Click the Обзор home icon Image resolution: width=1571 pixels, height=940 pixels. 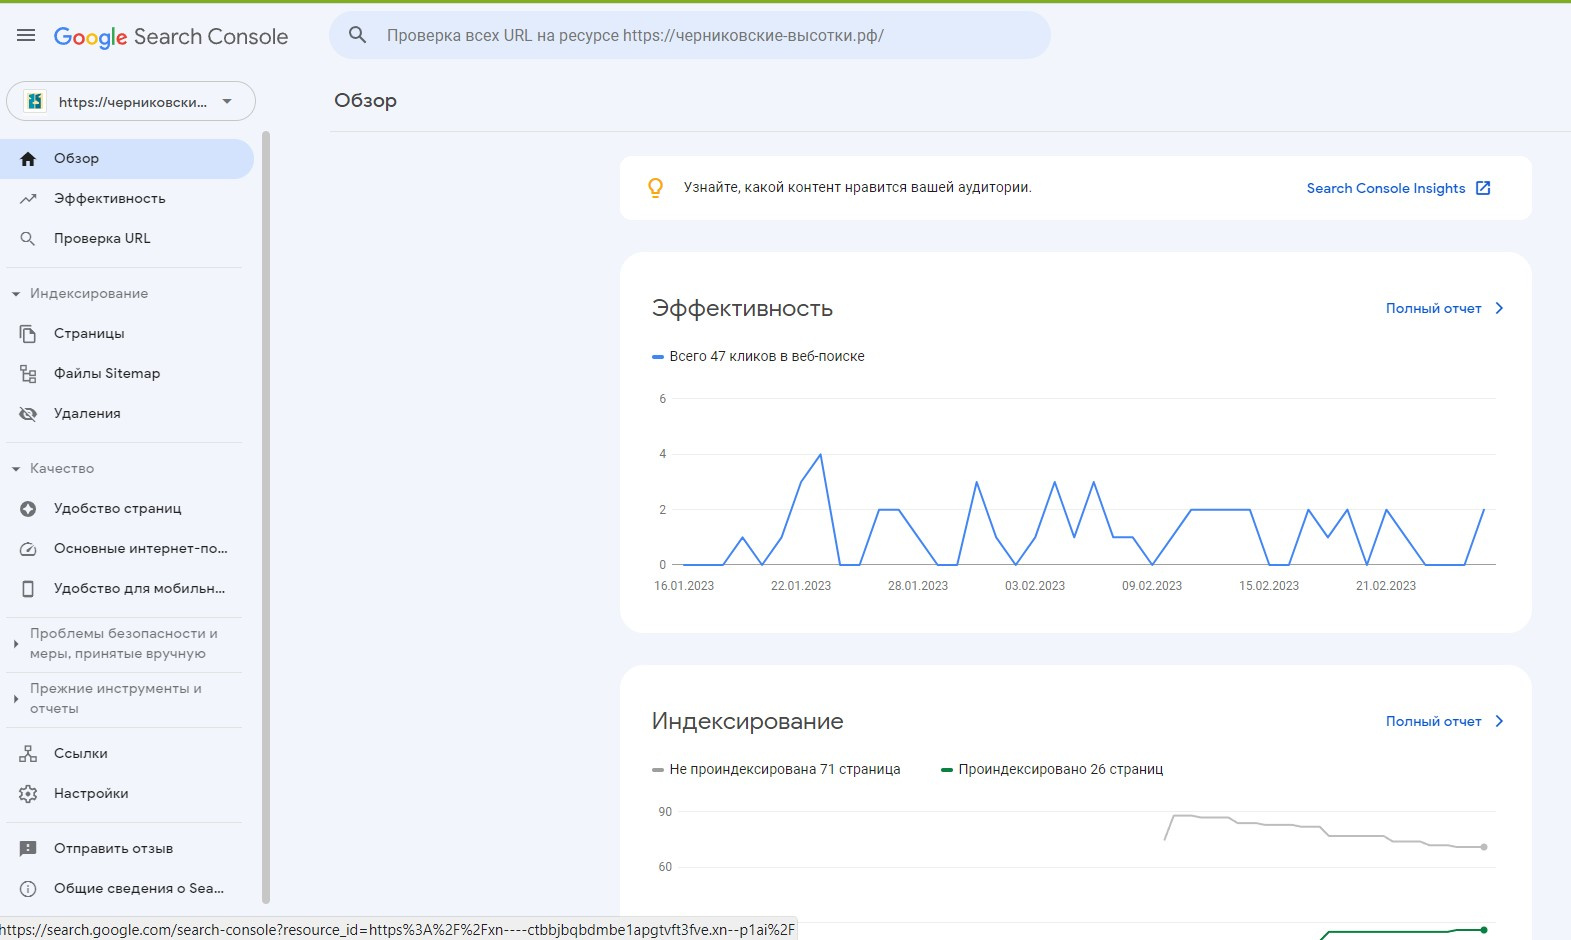(28, 159)
